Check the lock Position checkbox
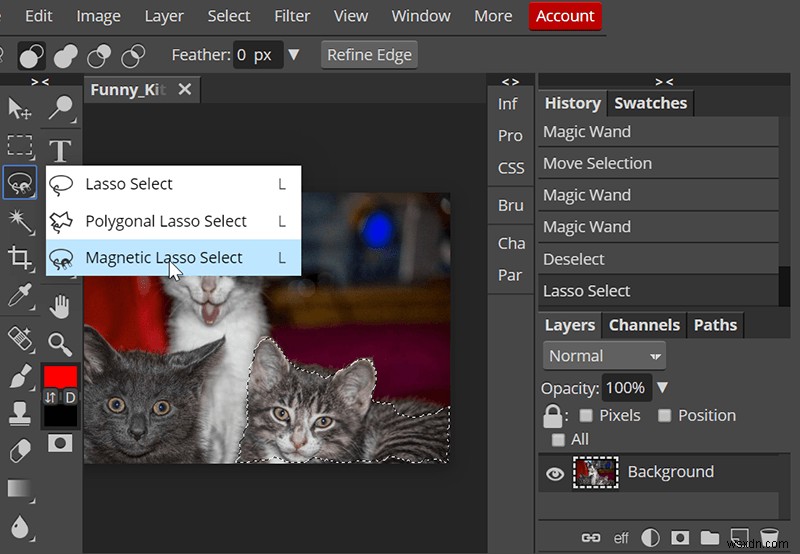 664,416
